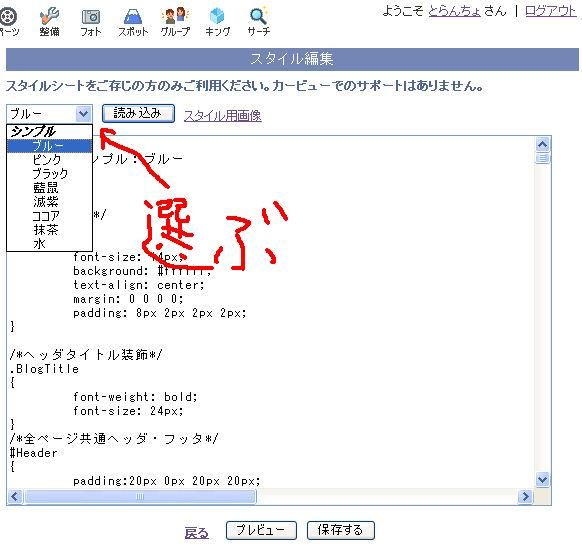Open the スタイル用画像 link

click(x=223, y=116)
